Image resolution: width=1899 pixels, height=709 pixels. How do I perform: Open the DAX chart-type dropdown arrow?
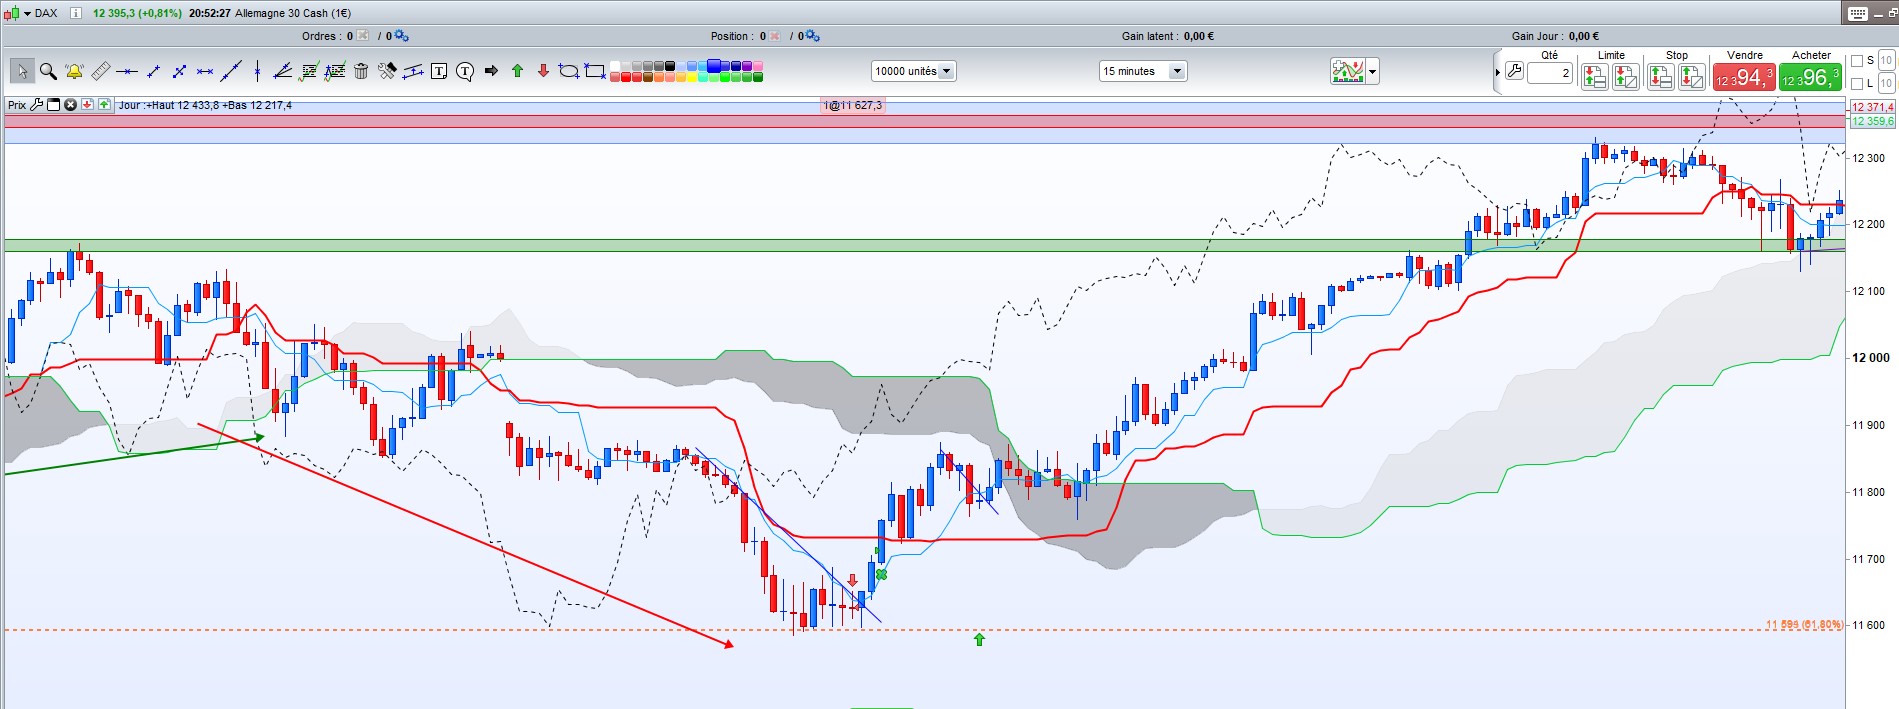(x=27, y=13)
